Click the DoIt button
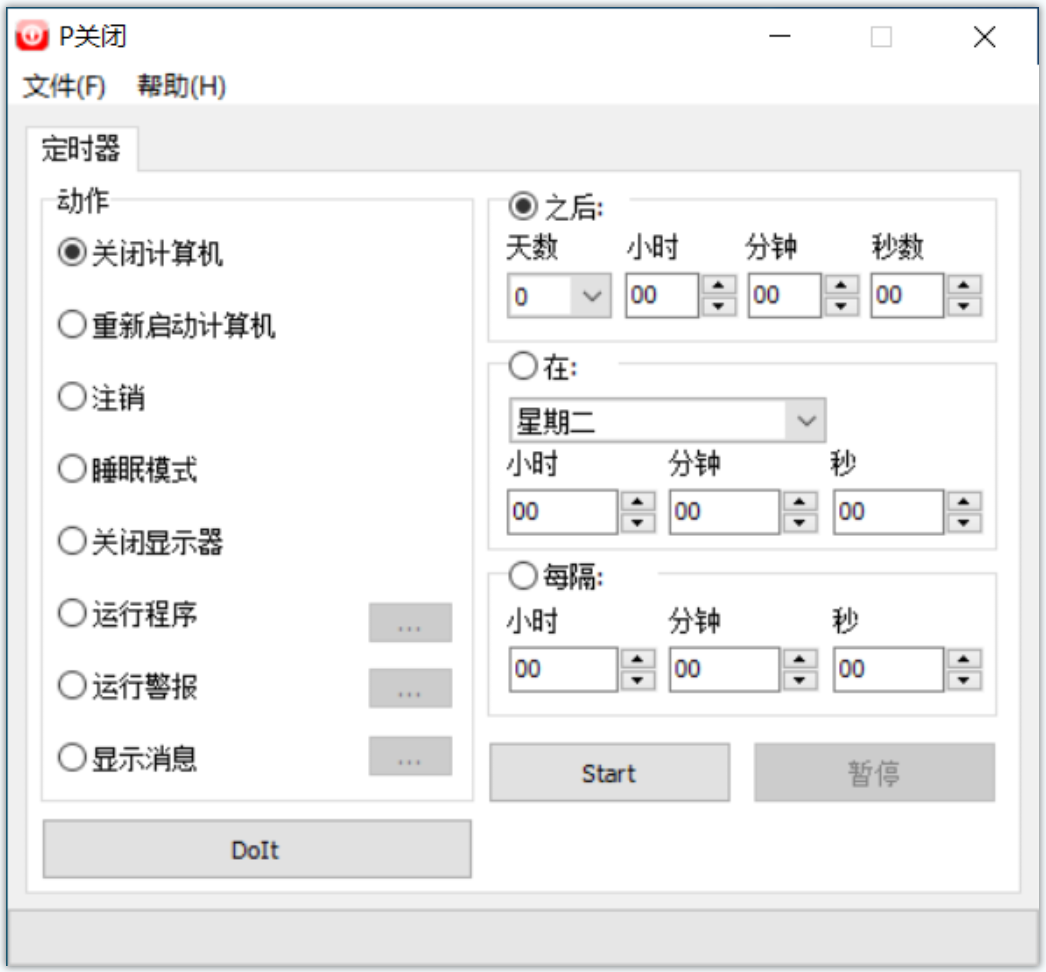 (256, 850)
